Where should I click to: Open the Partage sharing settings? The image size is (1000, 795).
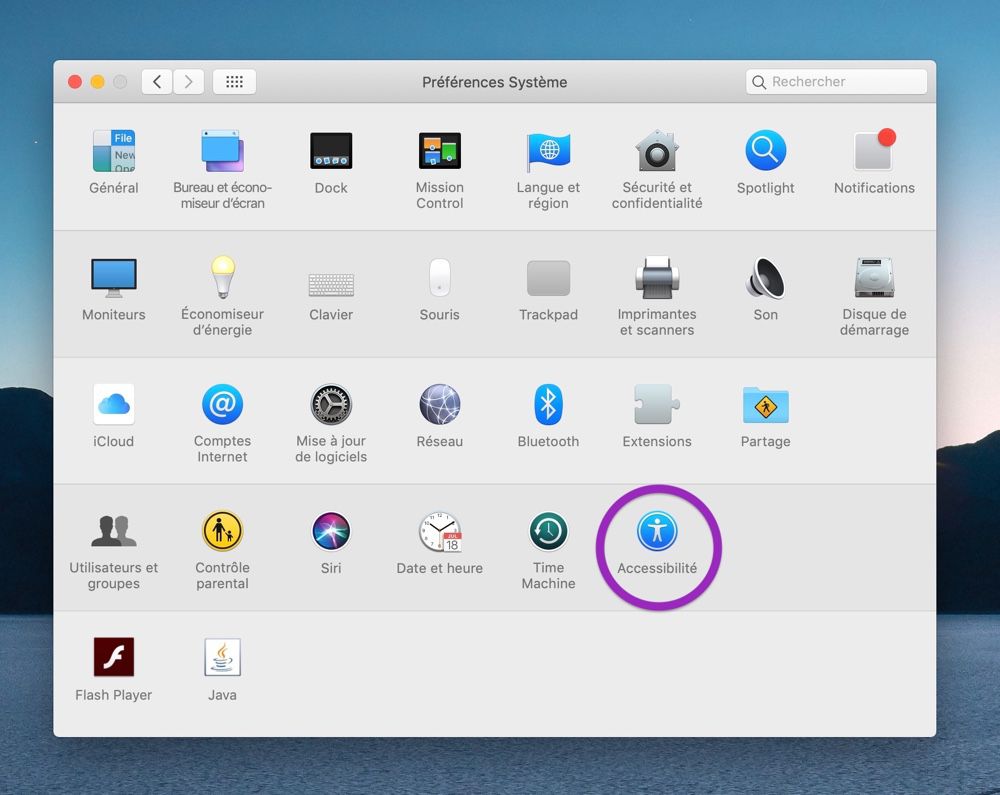pos(765,404)
